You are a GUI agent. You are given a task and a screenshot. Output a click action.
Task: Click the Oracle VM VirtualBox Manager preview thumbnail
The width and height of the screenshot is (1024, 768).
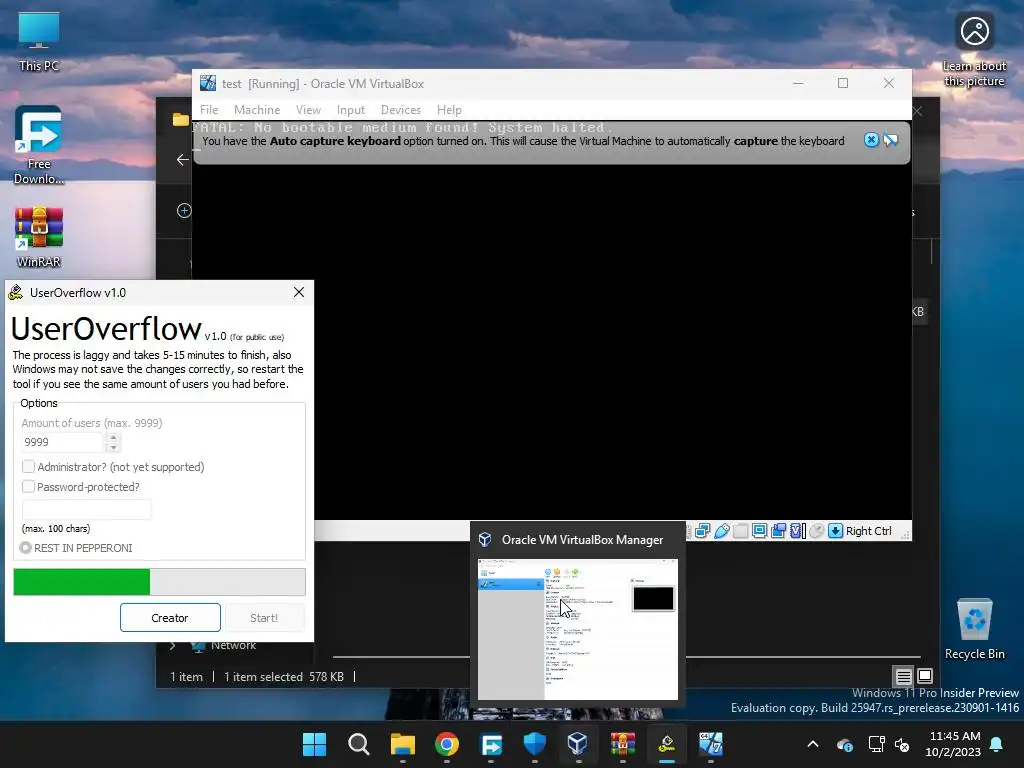578,629
